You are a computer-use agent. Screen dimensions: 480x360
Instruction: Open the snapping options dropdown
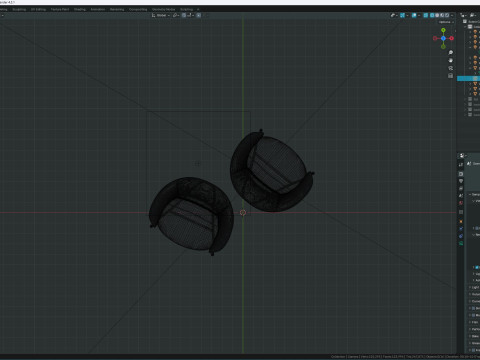[191, 15]
